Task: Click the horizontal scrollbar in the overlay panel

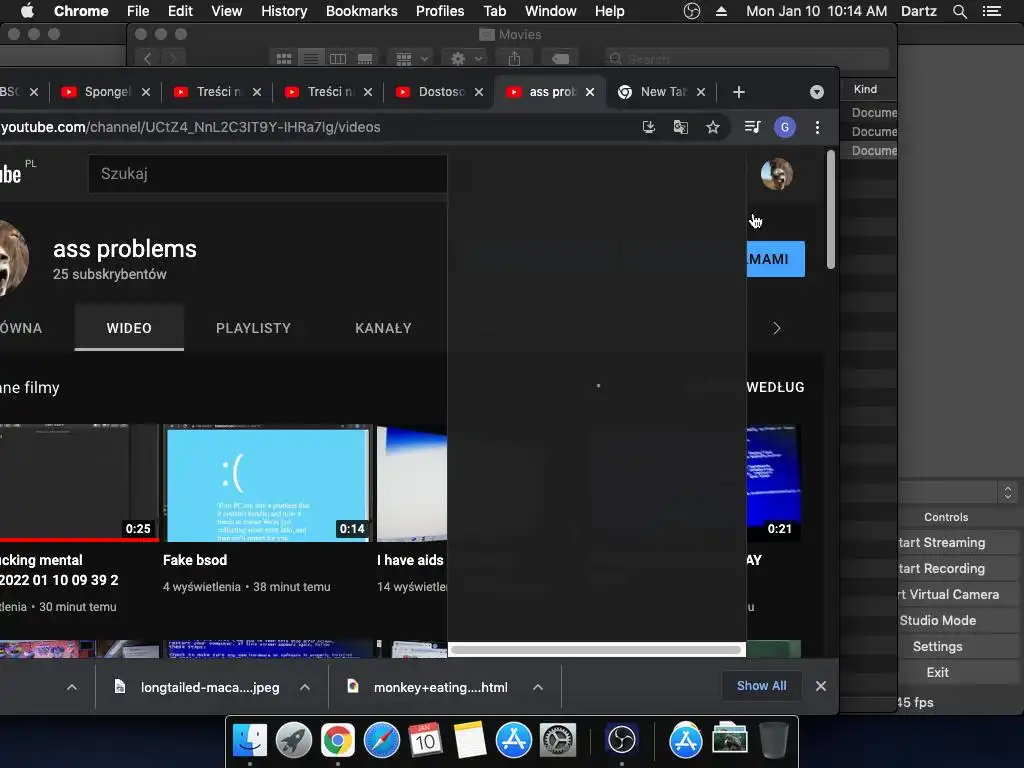Action: 596,649
